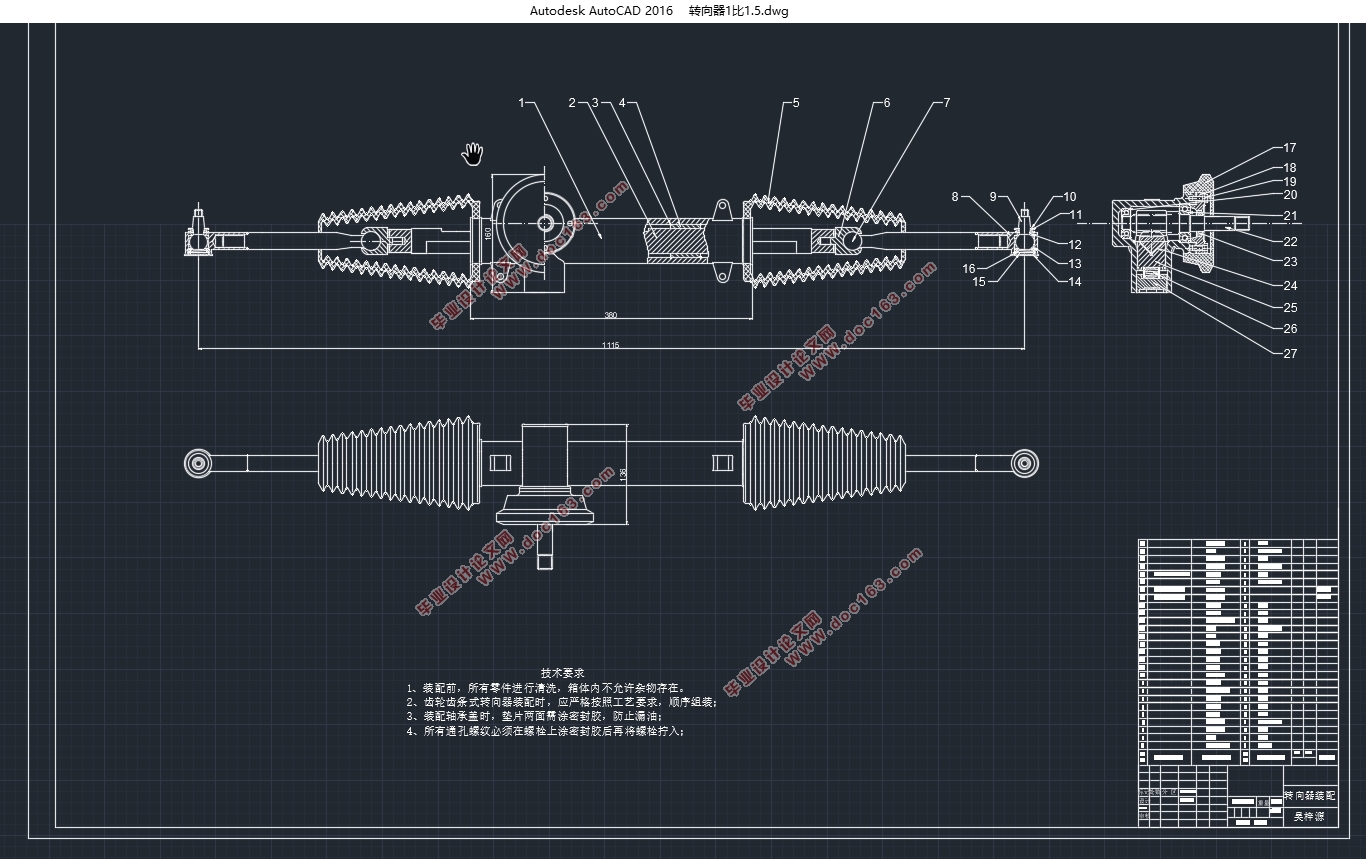Click part callout number 6
Image resolution: width=1366 pixels, height=859 pixels.
pyautogui.click(x=887, y=102)
